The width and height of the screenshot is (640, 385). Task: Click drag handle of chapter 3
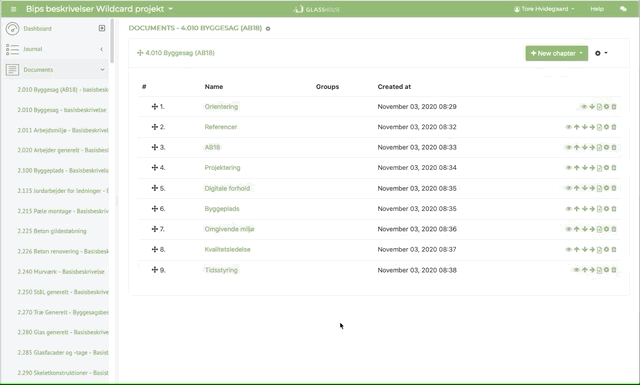tap(155, 147)
